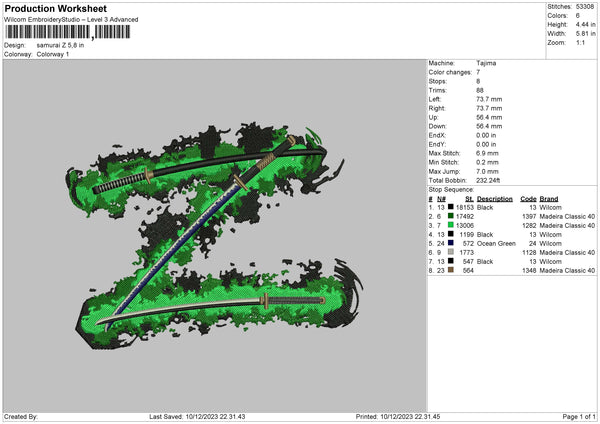Select the stitch count 564 in row 8
The height and width of the screenshot is (424, 600).
click(468, 271)
